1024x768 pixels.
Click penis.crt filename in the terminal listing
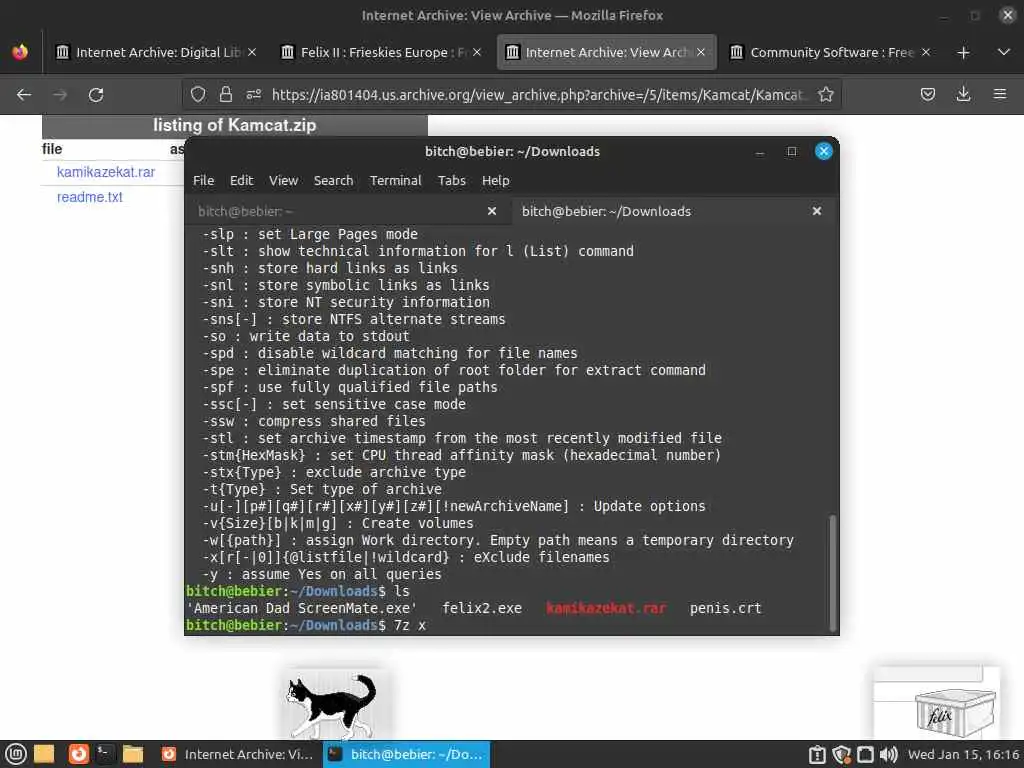pos(726,608)
